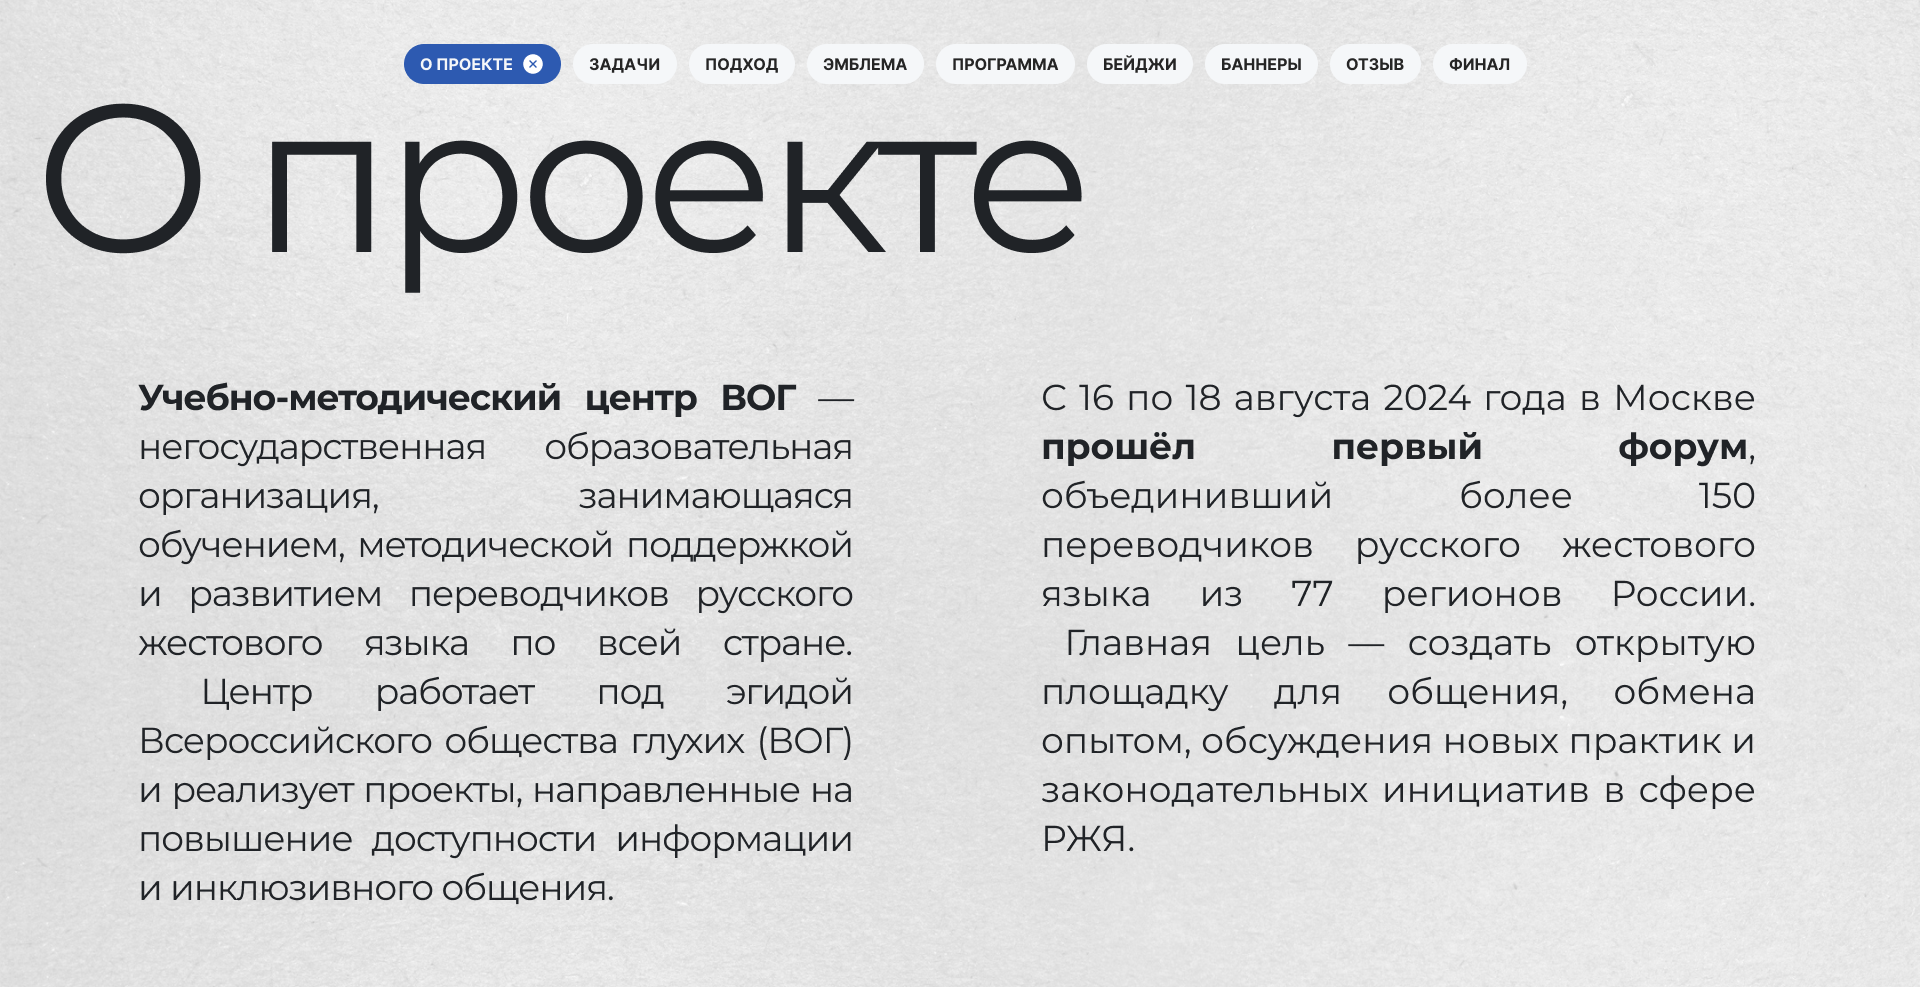Click the text «Всероссийского общества глухих (ВОГ)»

point(498,742)
